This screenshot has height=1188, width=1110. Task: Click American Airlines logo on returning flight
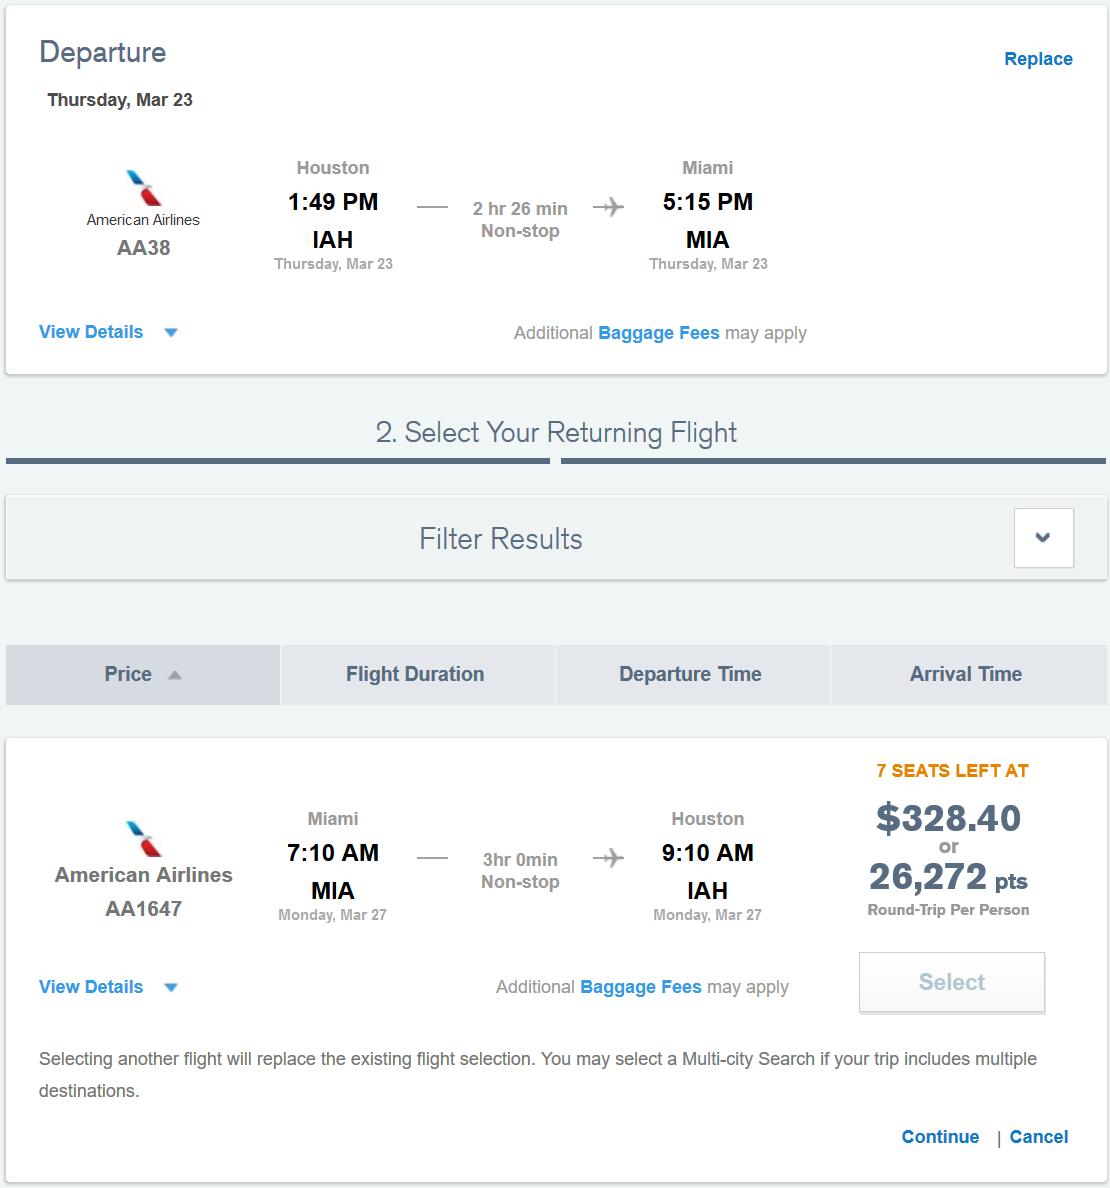144,839
